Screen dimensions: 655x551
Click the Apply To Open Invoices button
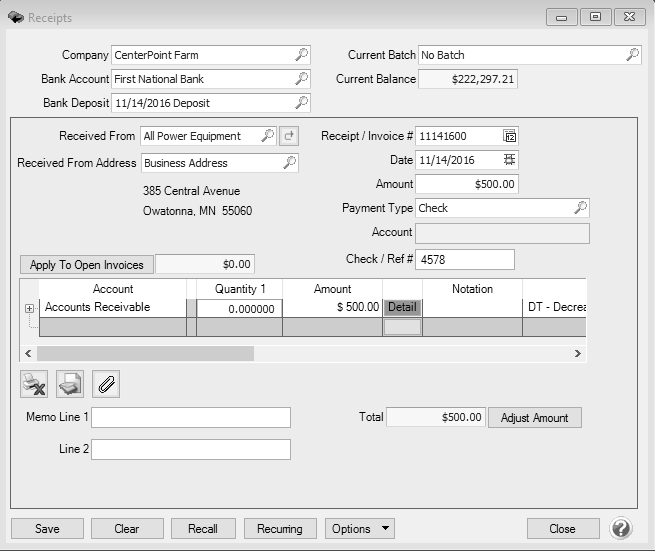pyautogui.click(x=86, y=265)
